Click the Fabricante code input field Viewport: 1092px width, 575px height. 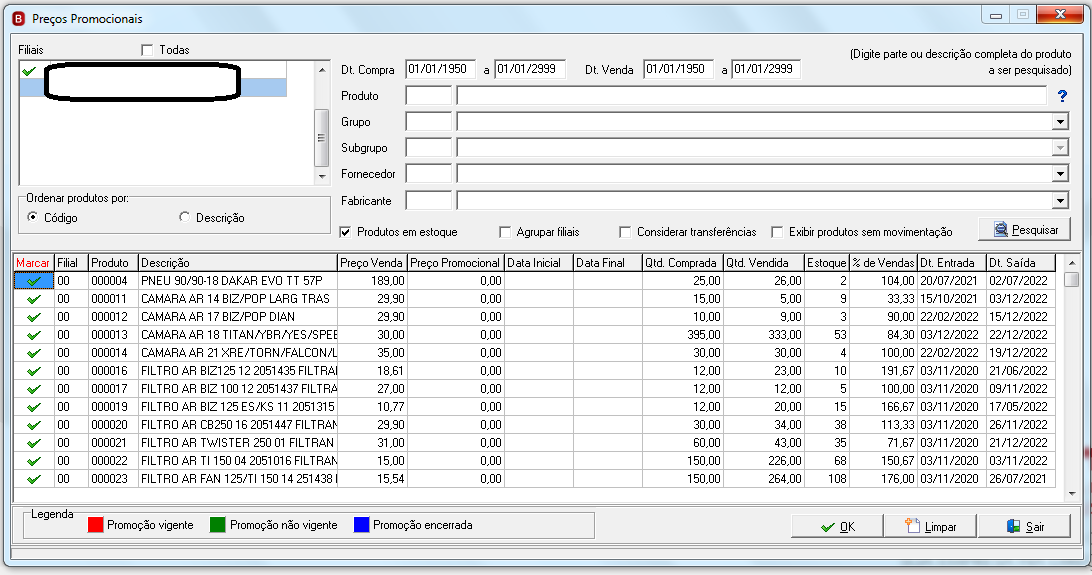tap(428, 200)
